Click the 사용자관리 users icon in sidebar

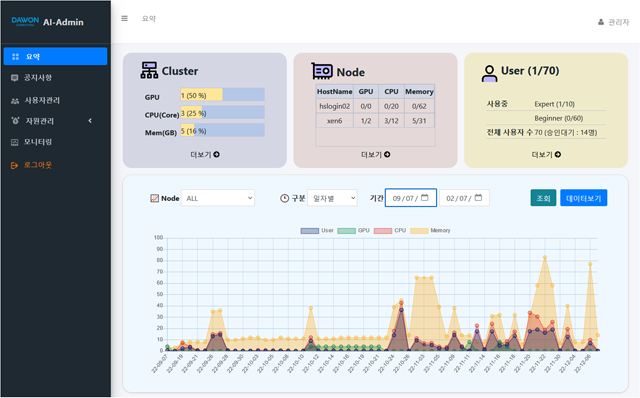click(15, 100)
